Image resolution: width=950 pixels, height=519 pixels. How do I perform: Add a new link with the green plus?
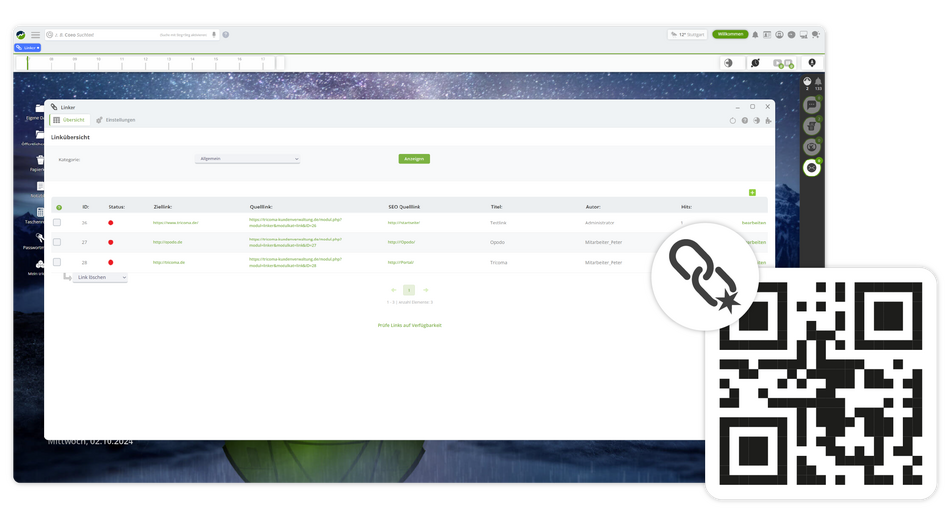click(x=752, y=193)
